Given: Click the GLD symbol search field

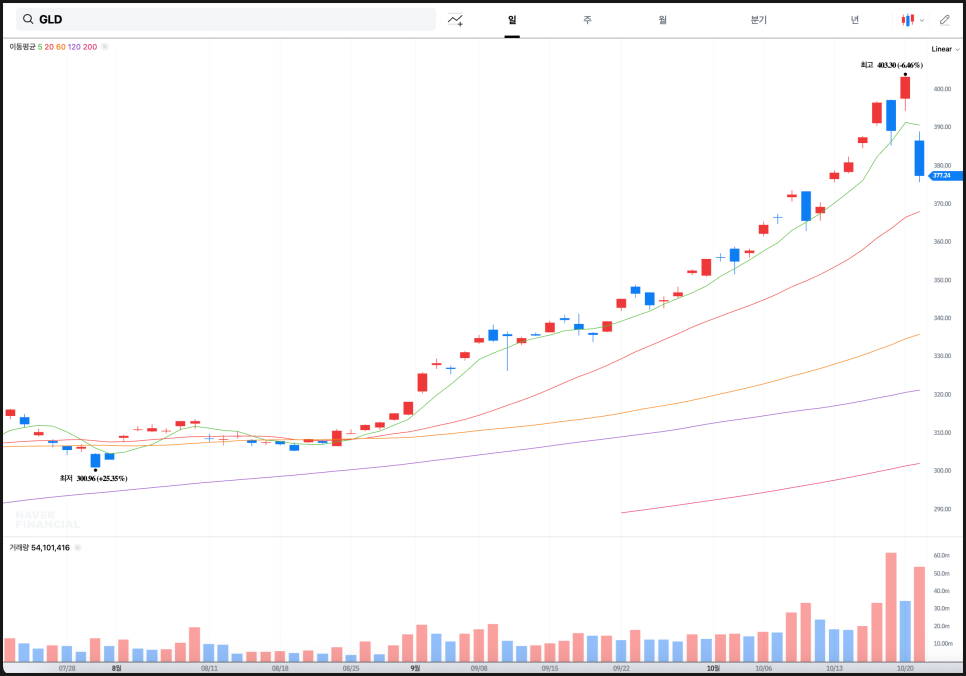Looking at the screenshot, I should (x=230, y=19).
